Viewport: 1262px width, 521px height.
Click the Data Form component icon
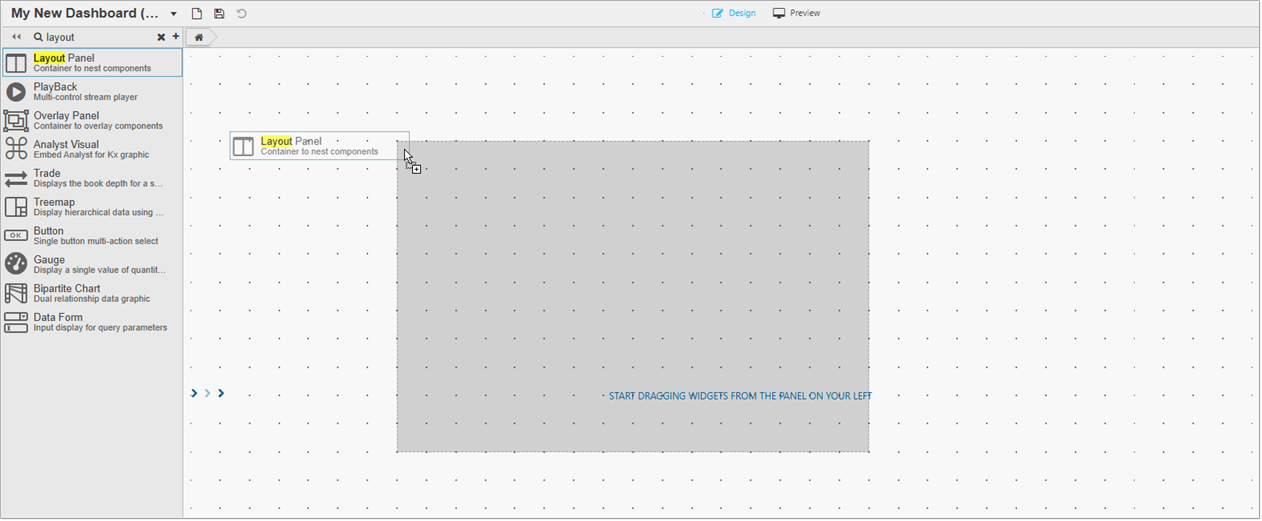[16, 322]
